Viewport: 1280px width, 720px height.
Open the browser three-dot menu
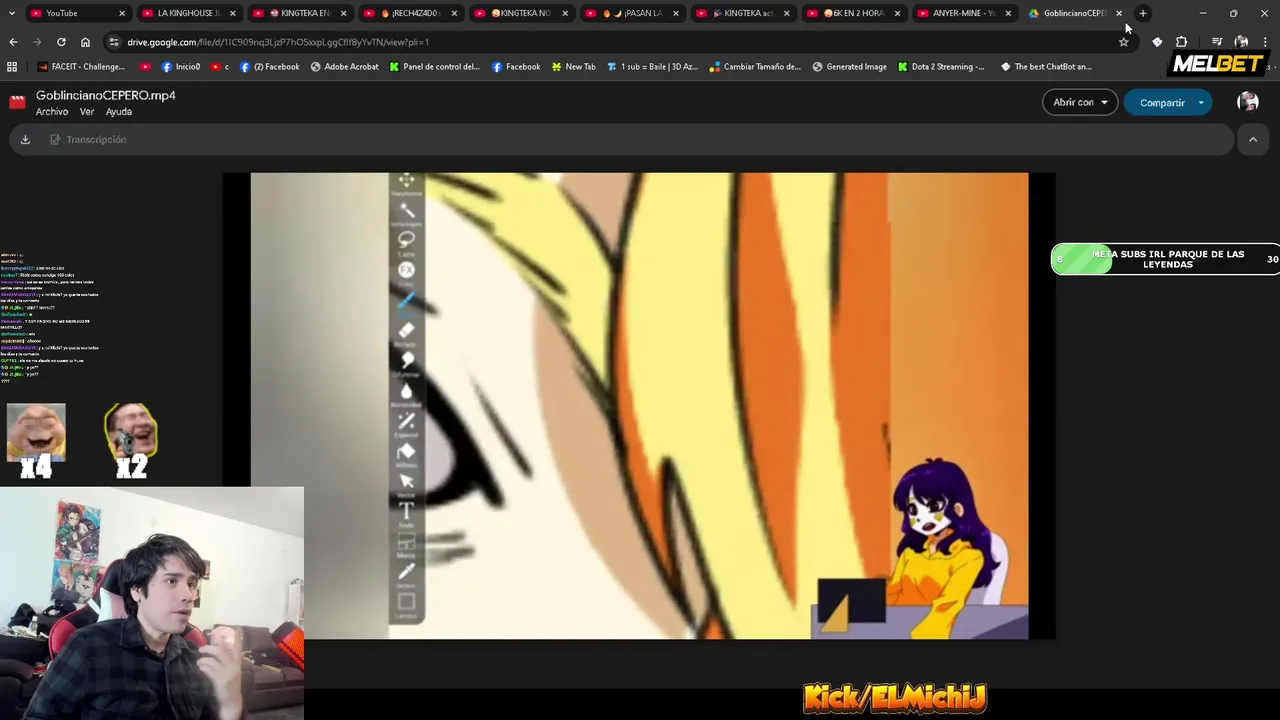(1265, 42)
